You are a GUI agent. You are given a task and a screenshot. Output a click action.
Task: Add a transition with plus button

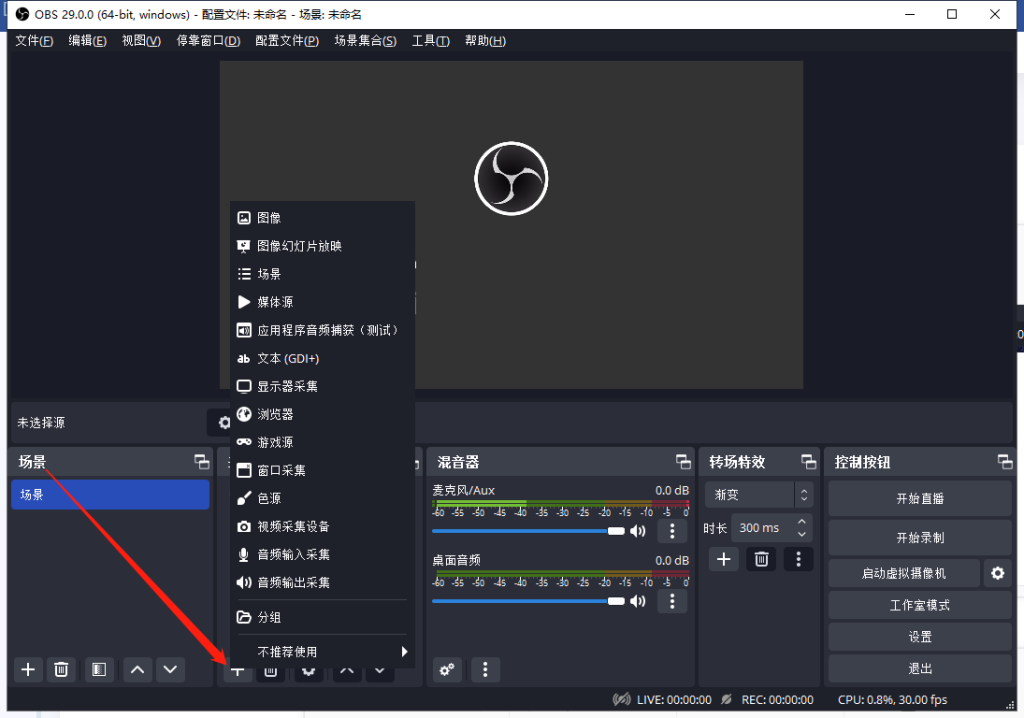pos(724,559)
